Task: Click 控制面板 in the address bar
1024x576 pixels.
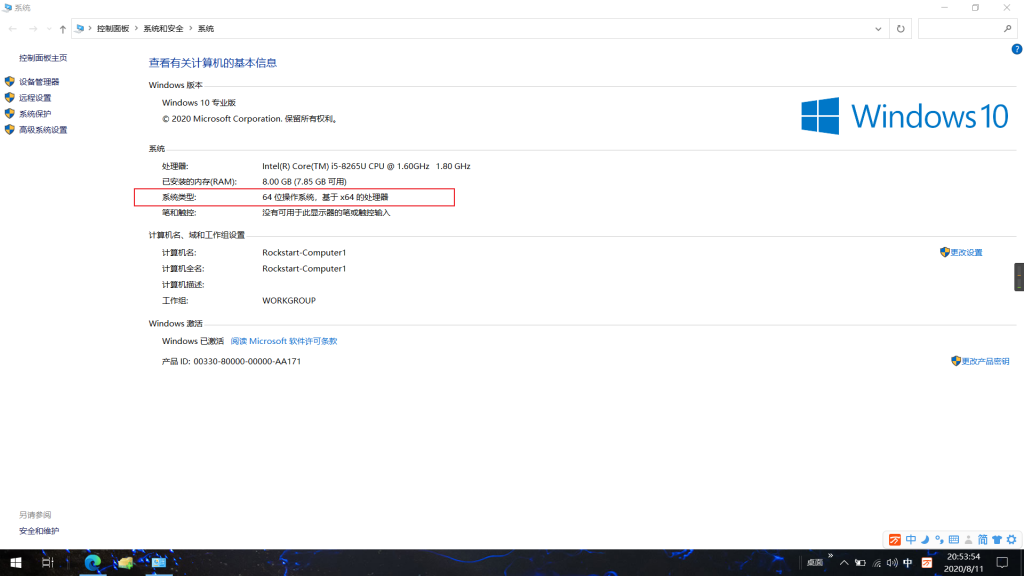Action: (x=113, y=29)
